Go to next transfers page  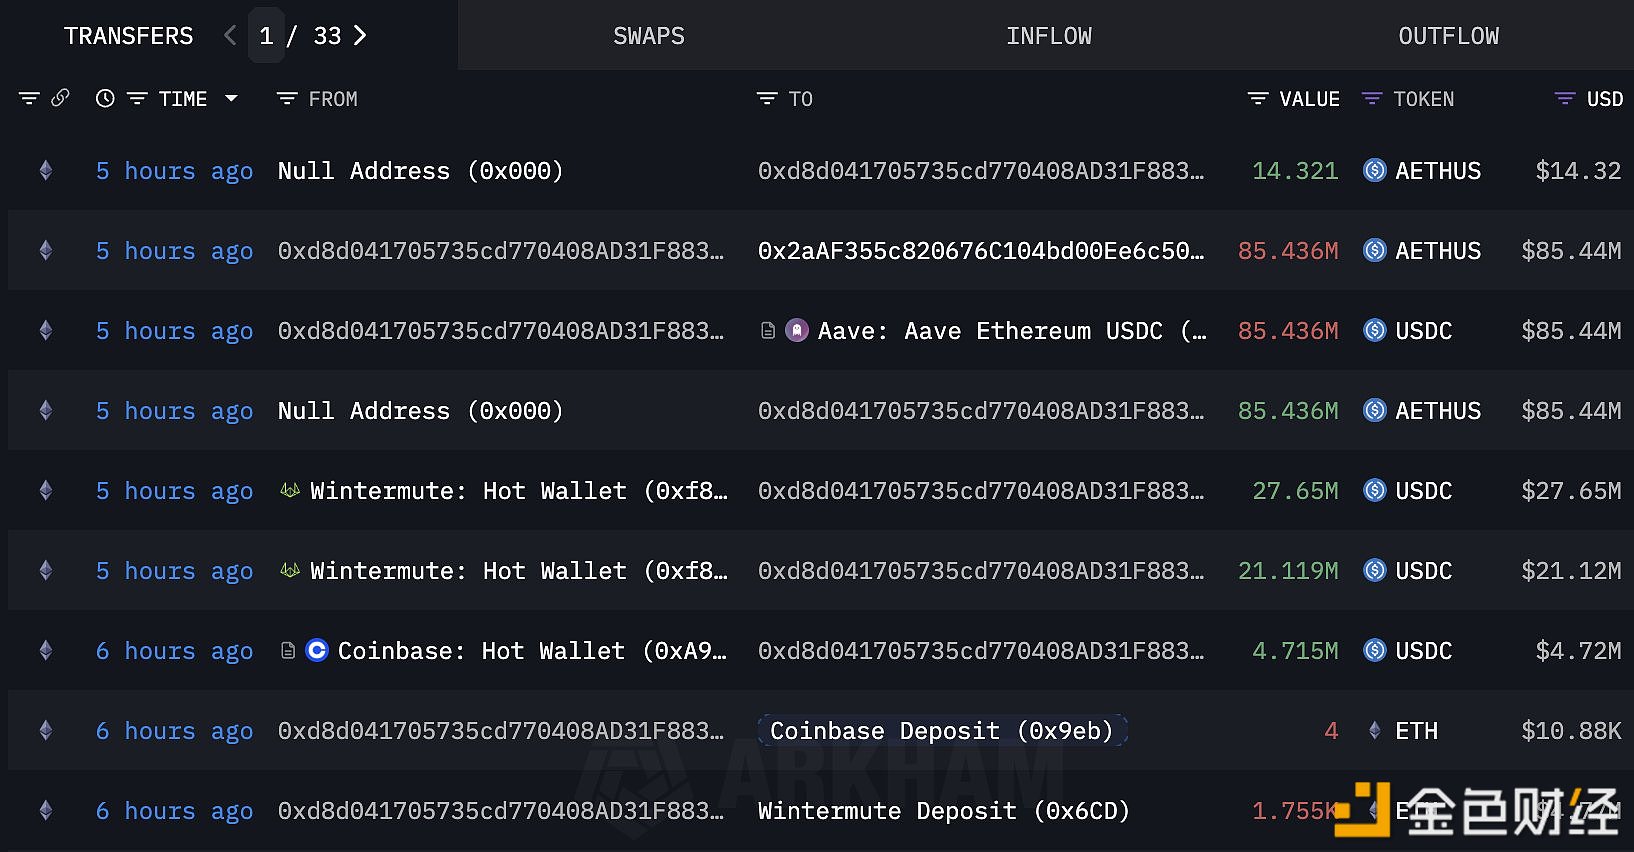[361, 36]
